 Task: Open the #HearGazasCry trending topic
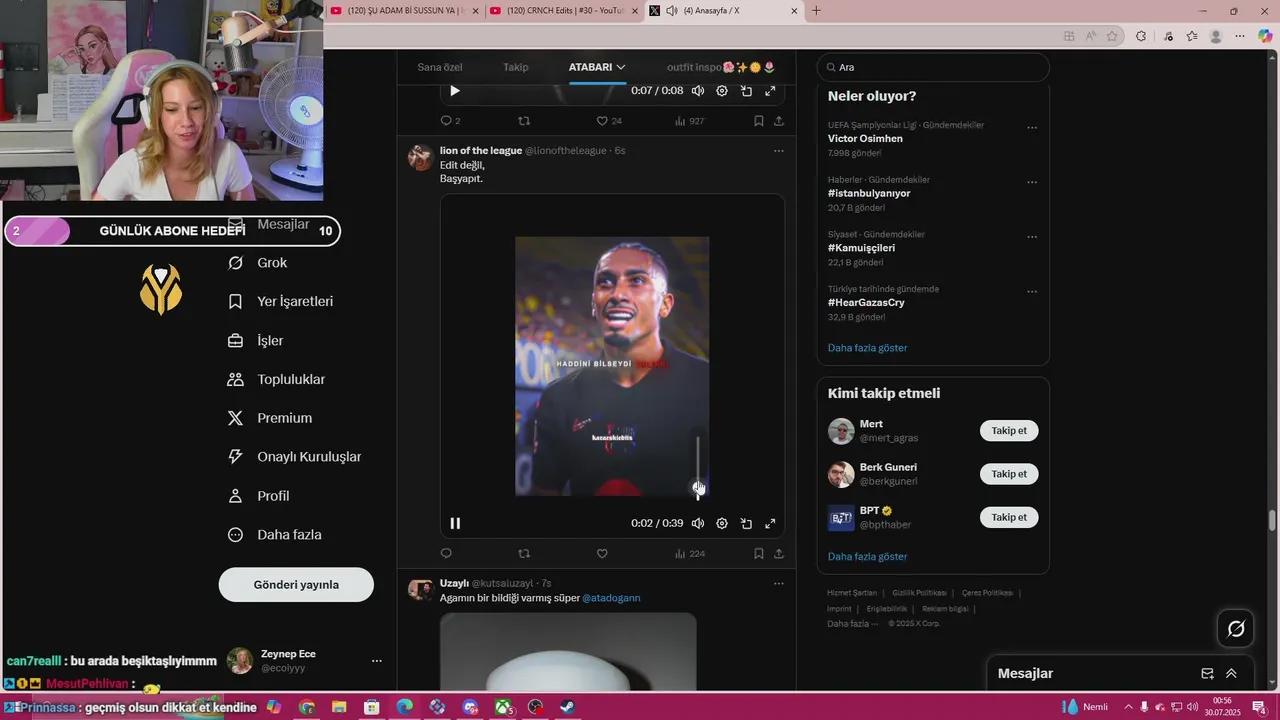coord(866,303)
